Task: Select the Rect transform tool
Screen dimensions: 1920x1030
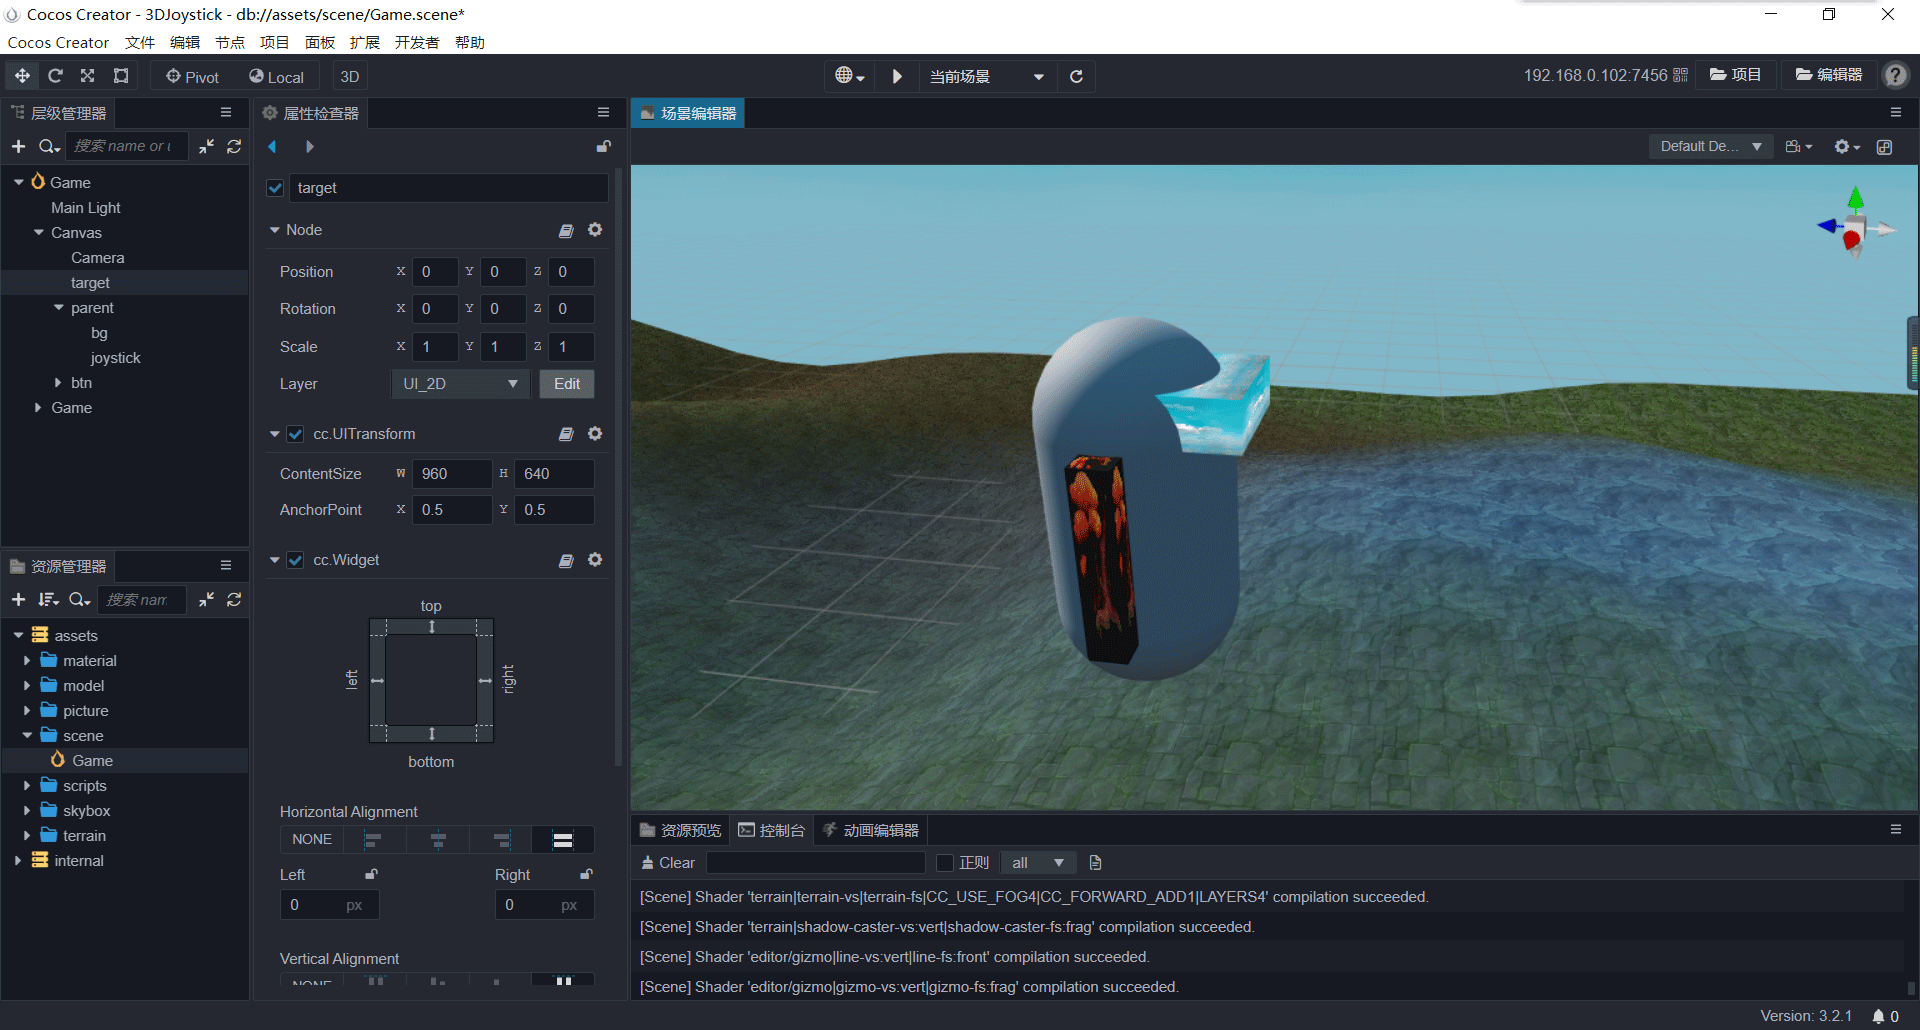Action: [121, 76]
